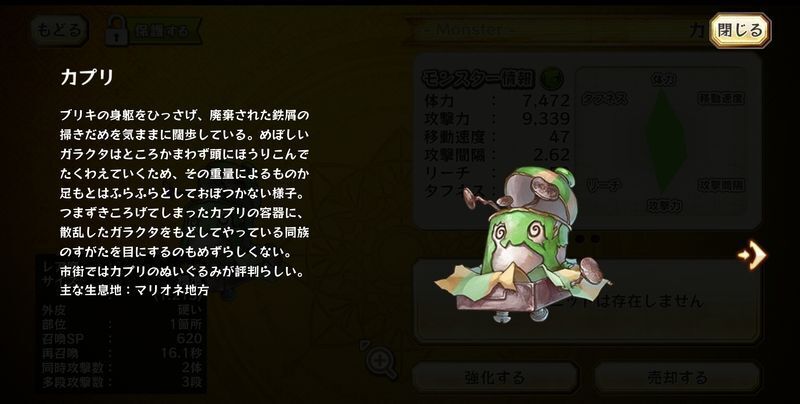The image size is (800, 404).
Task: Click the 攻撃力 stat row showing 9,339
Action: [496, 119]
